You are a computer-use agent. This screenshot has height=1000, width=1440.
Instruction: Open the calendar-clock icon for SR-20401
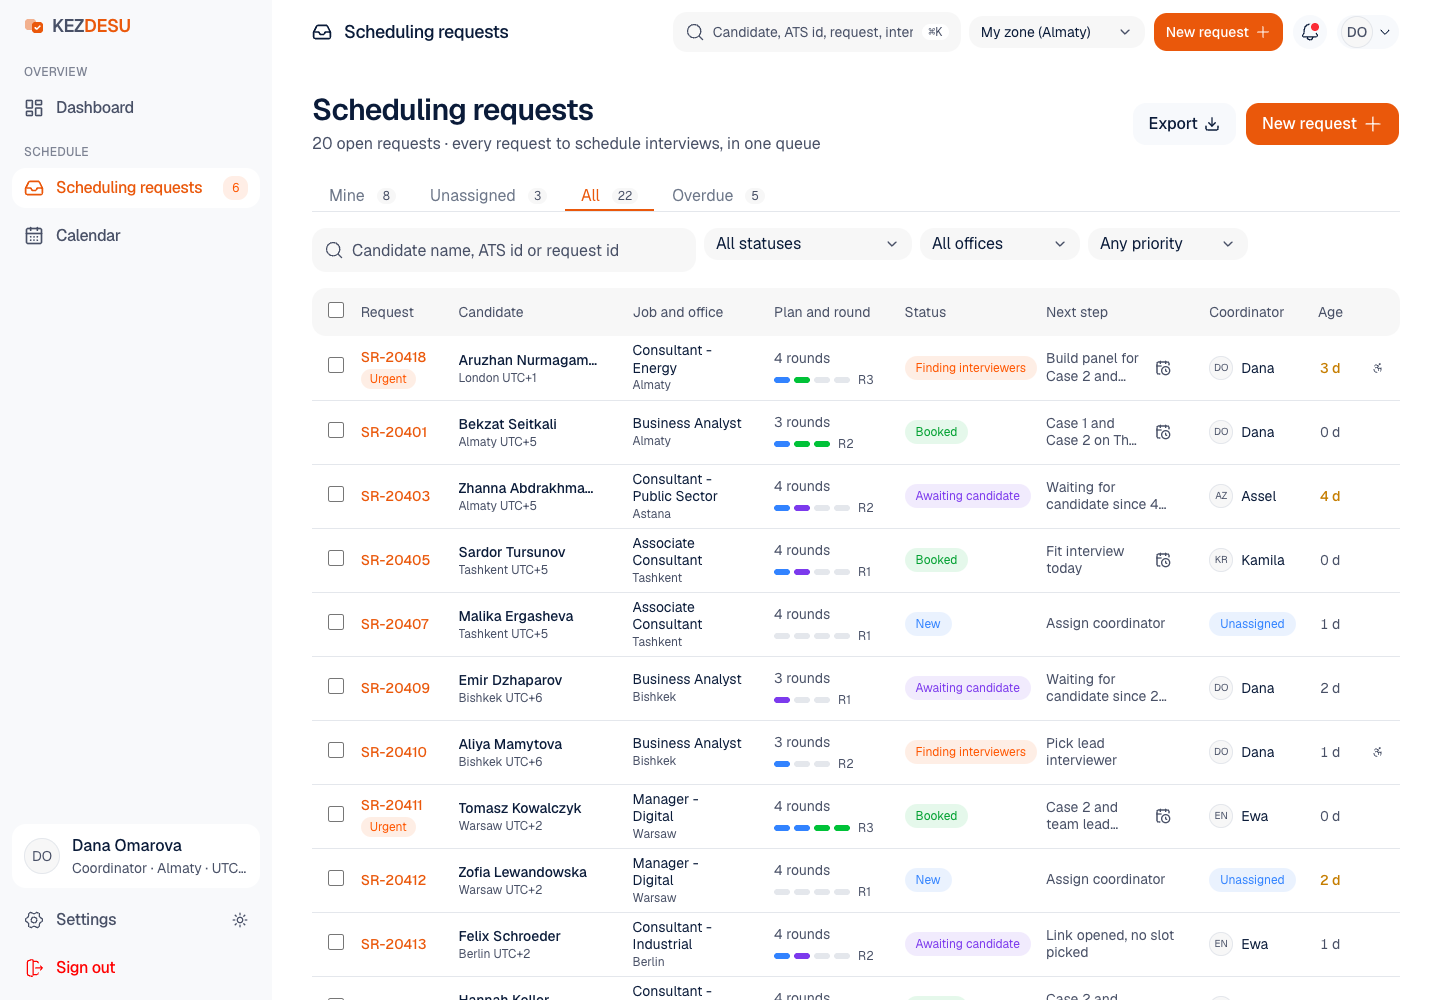click(1163, 432)
